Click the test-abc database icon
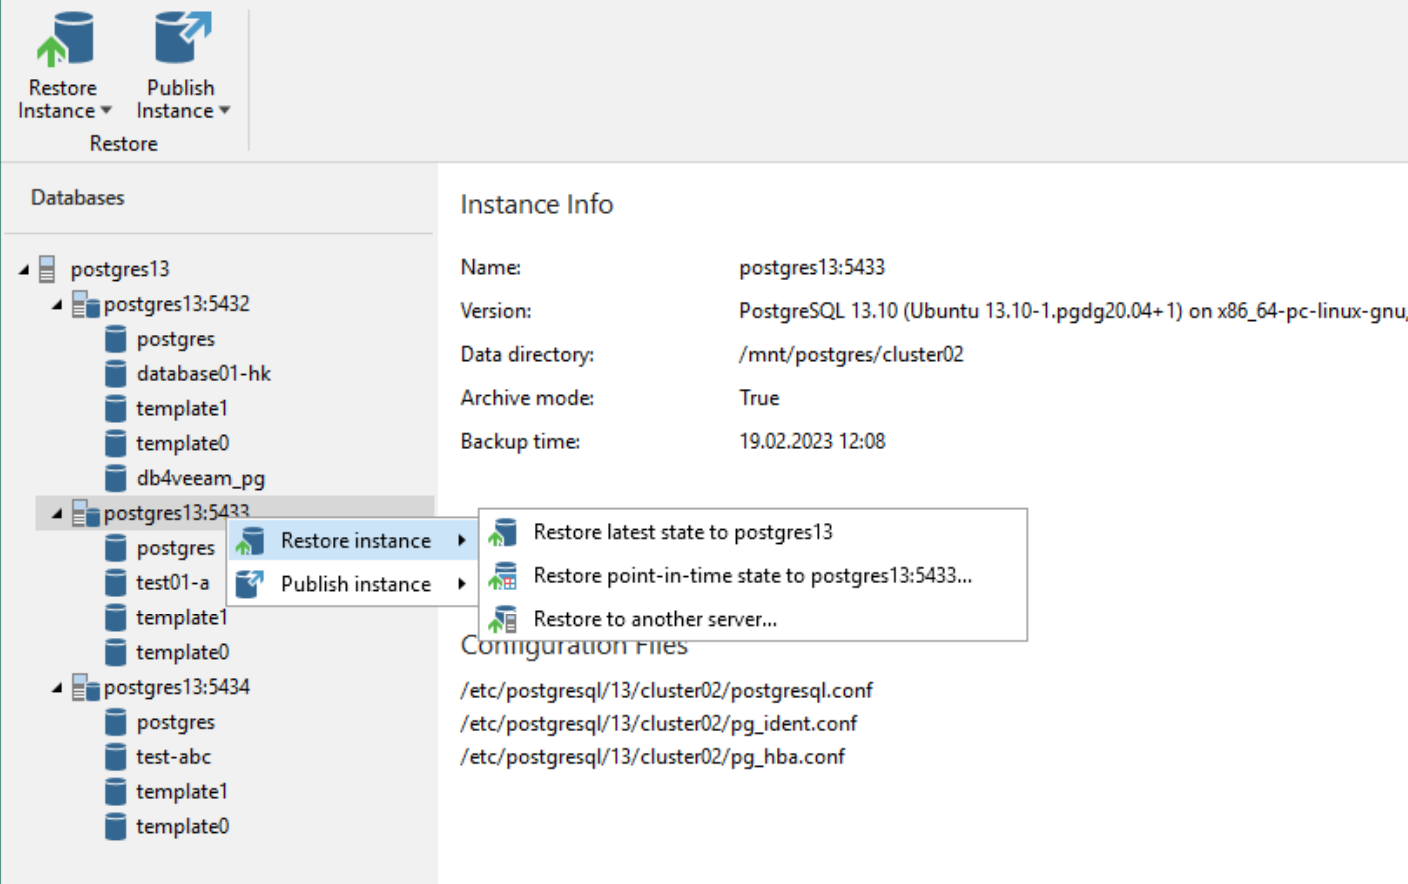The image size is (1408, 884). [116, 757]
